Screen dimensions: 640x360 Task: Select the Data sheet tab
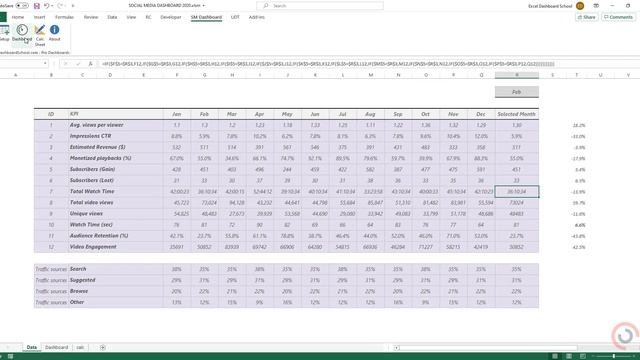click(31, 347)
